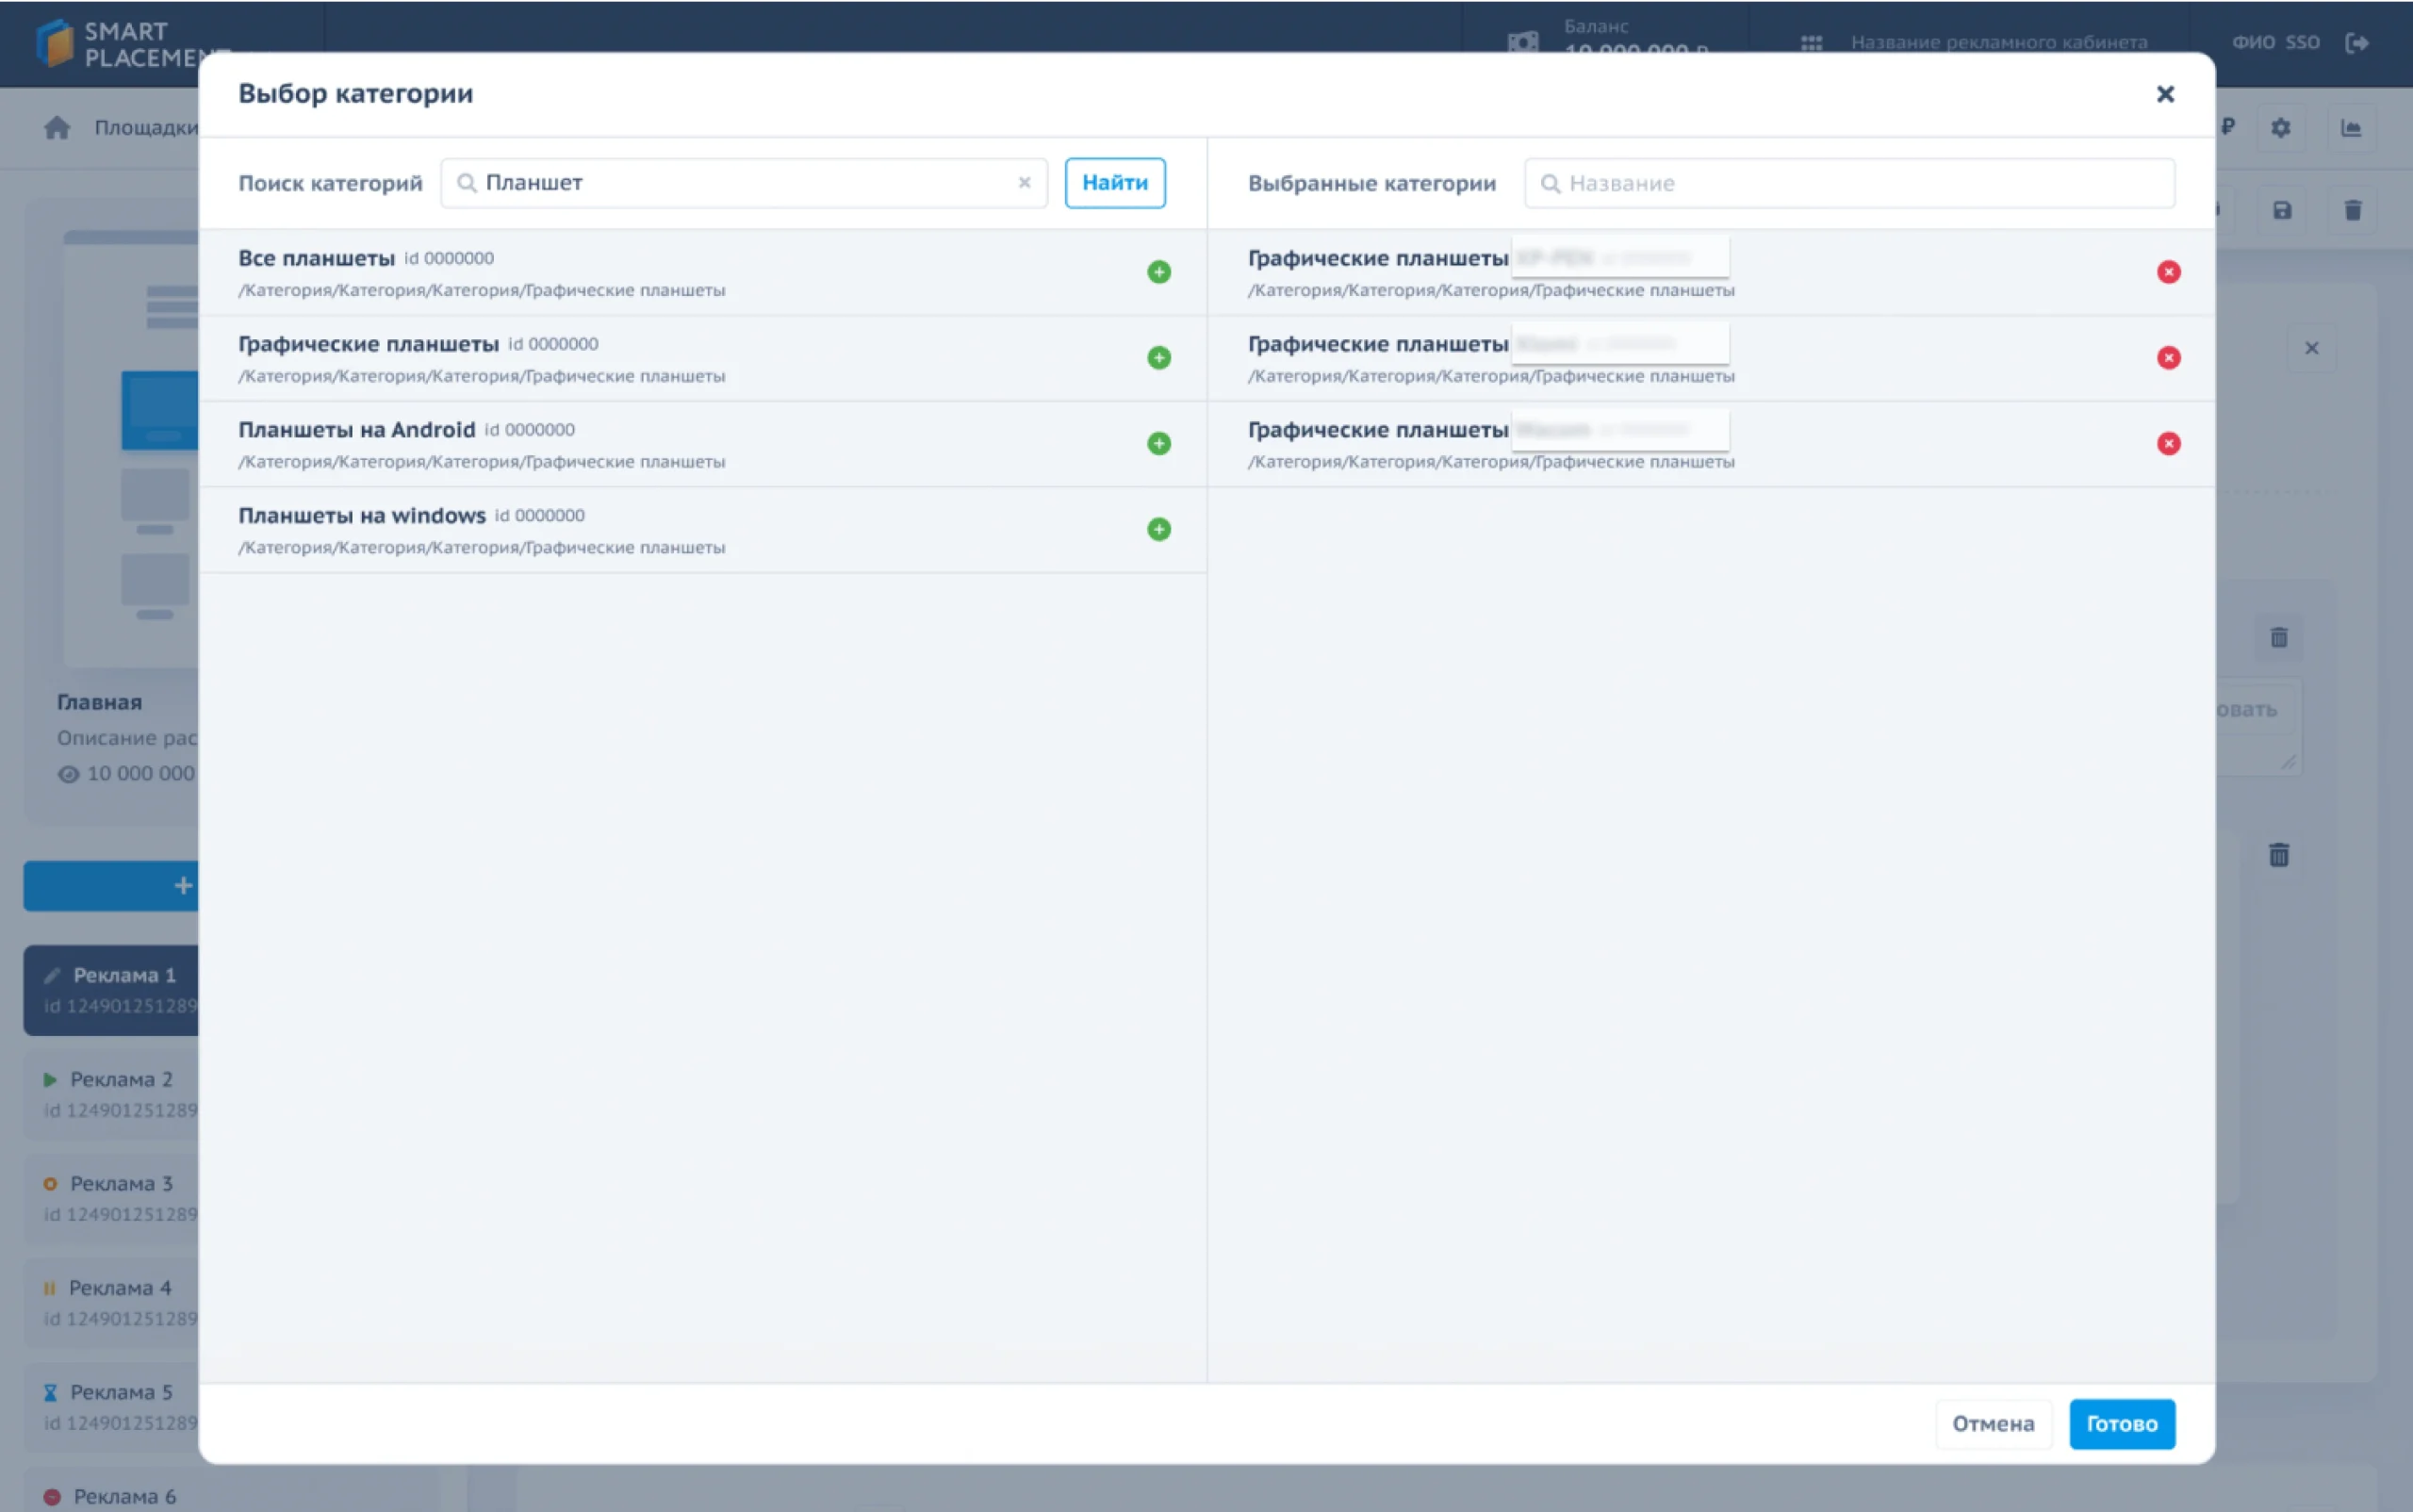Image resolution: width=2413 pixels, height=1512 pixels.
Task: Confirm selection with 'Готово' button
Action: 2121,1423
